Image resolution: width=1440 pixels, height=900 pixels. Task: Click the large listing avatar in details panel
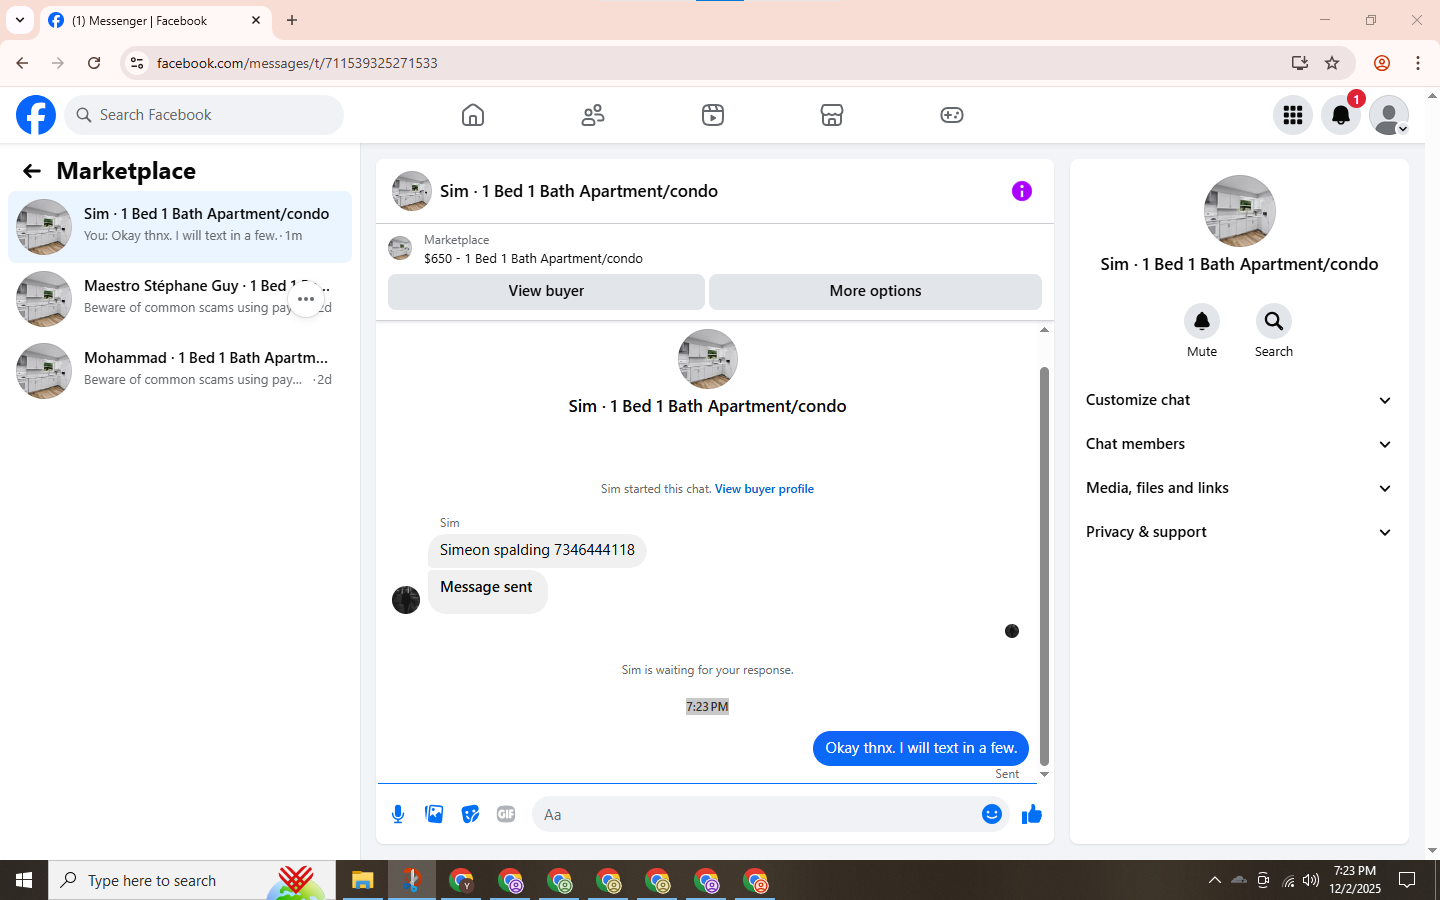[x=1240, y=211]
